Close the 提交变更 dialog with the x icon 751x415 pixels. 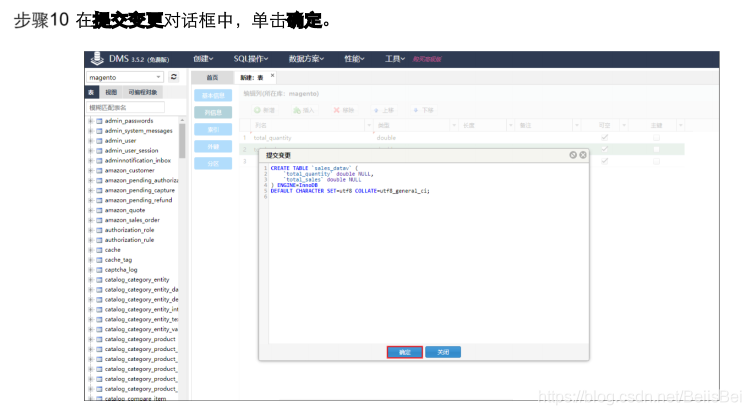[x=583, y=155]
